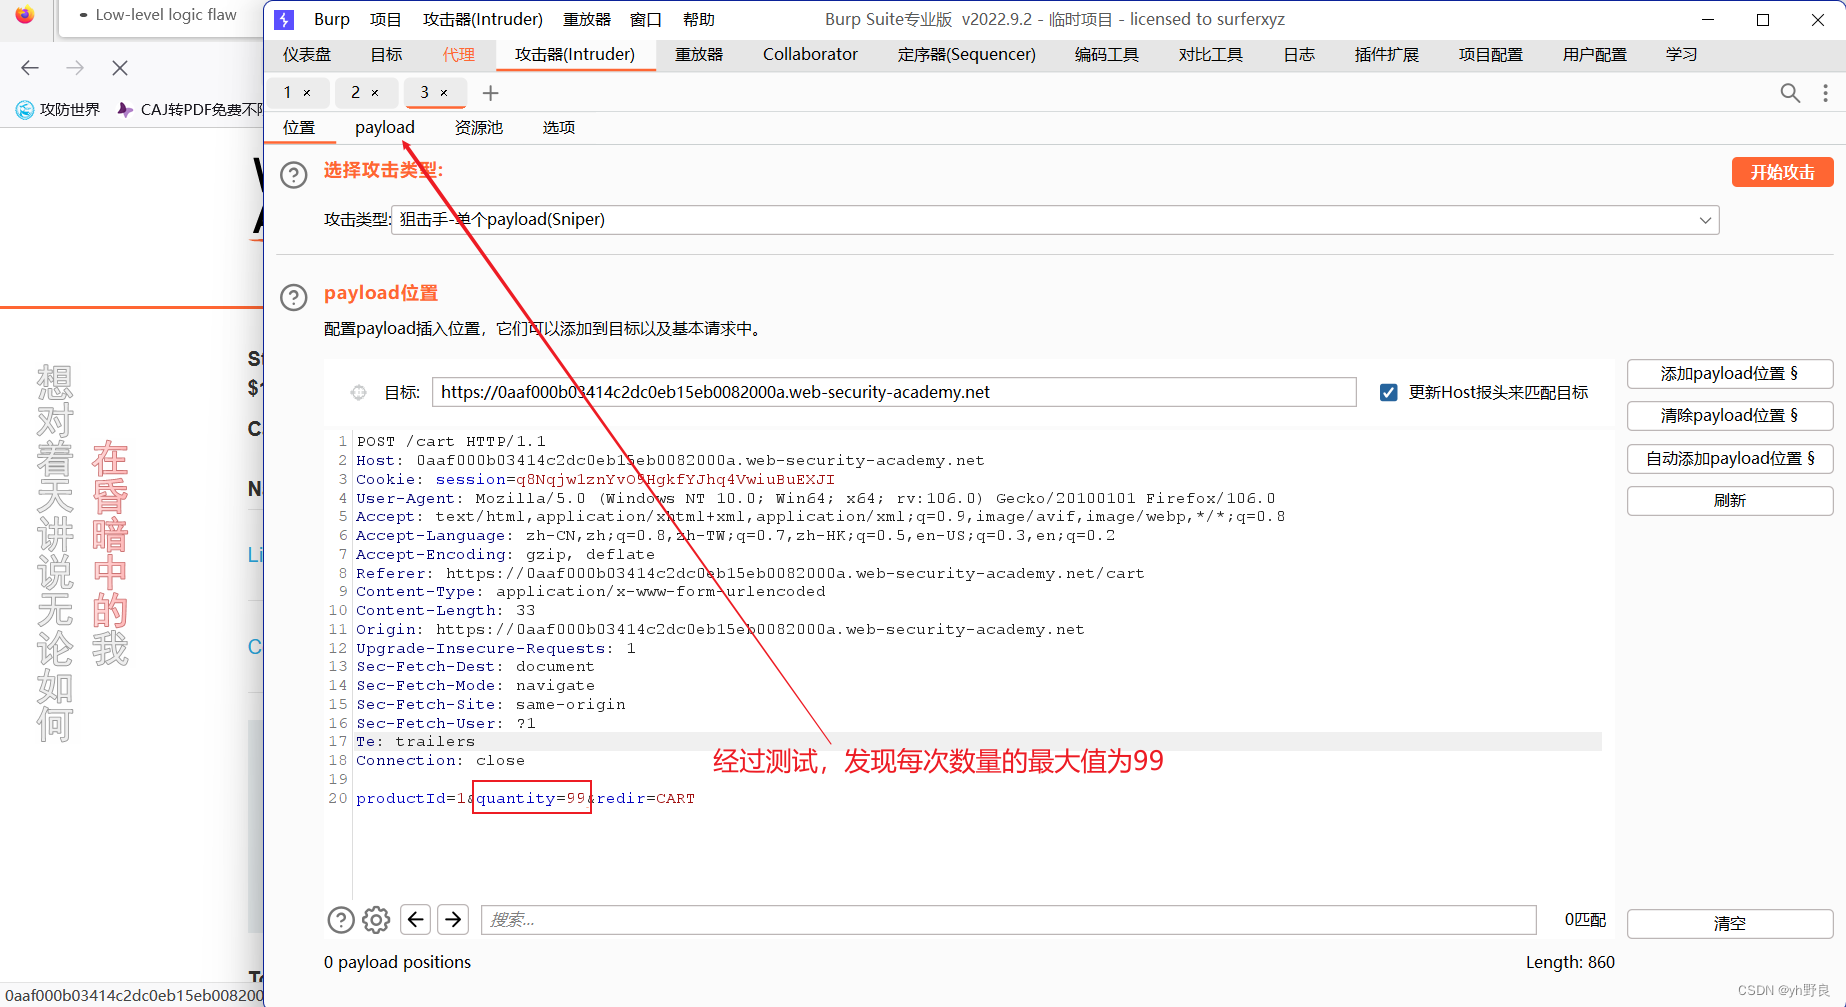1846x1007 pixels.
Task: Click the 搜索 search input field
Action: click(1009, 920)
